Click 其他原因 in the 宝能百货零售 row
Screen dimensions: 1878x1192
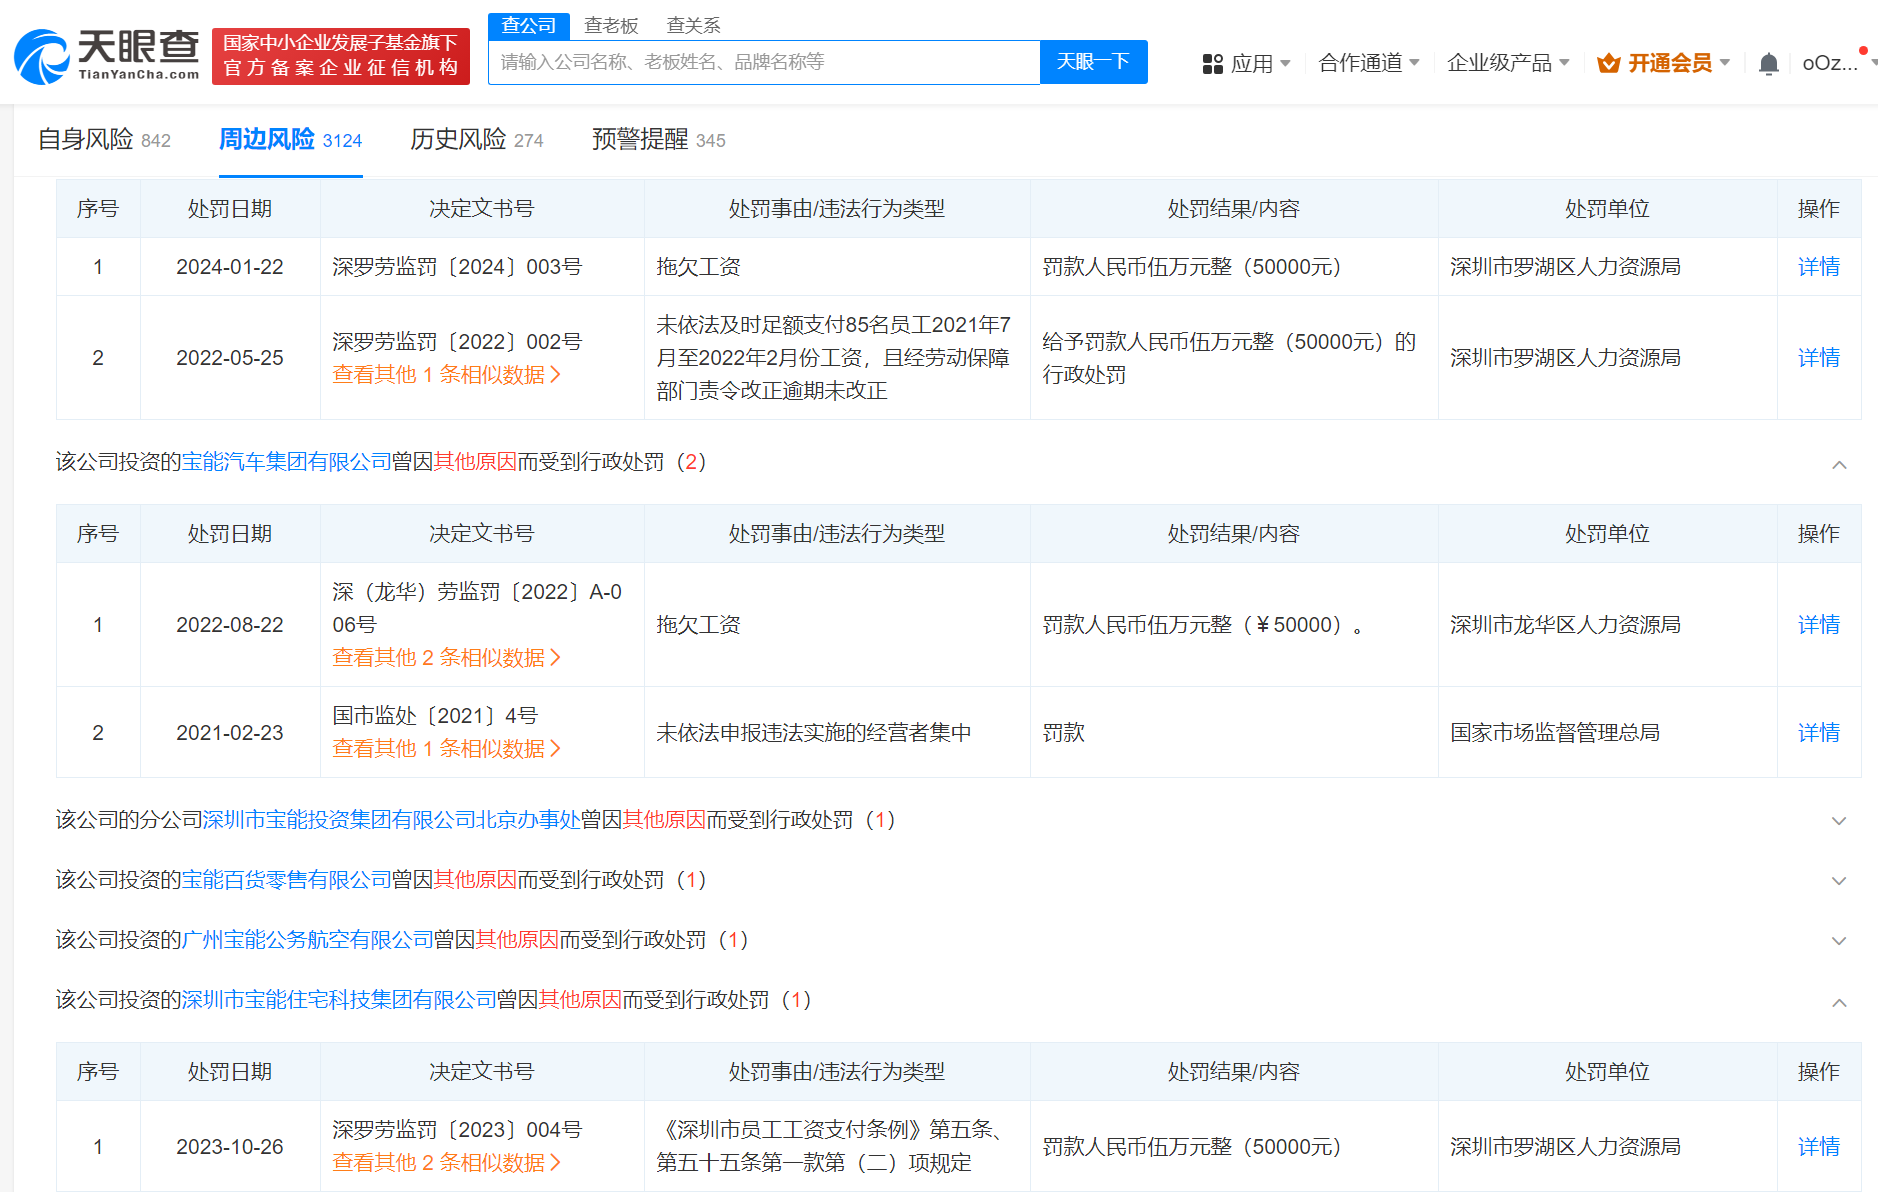pyautogui.click(x=475, y=880)
